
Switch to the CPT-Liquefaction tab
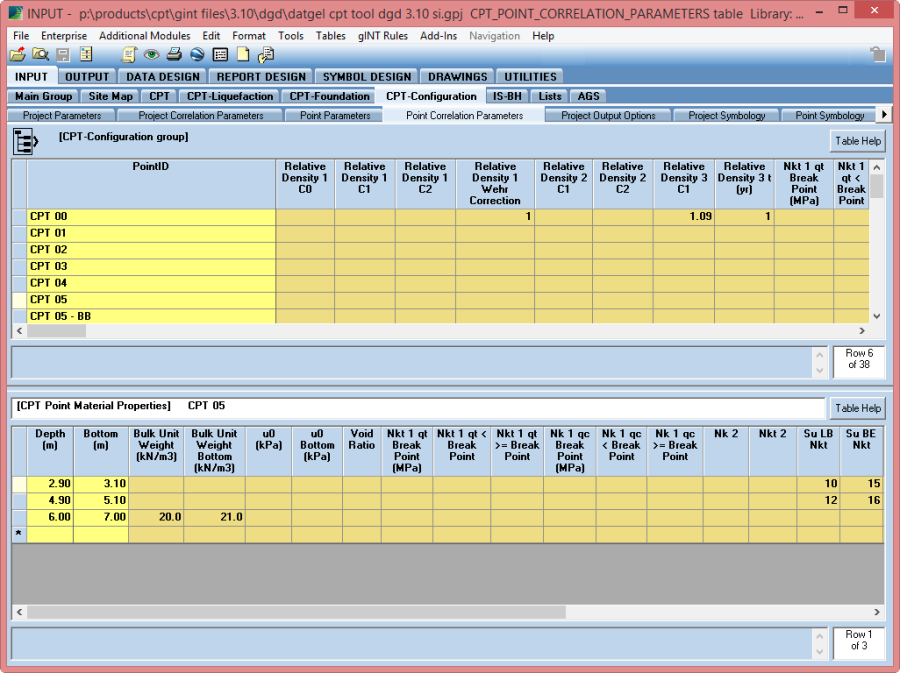(x=229, y=96)
